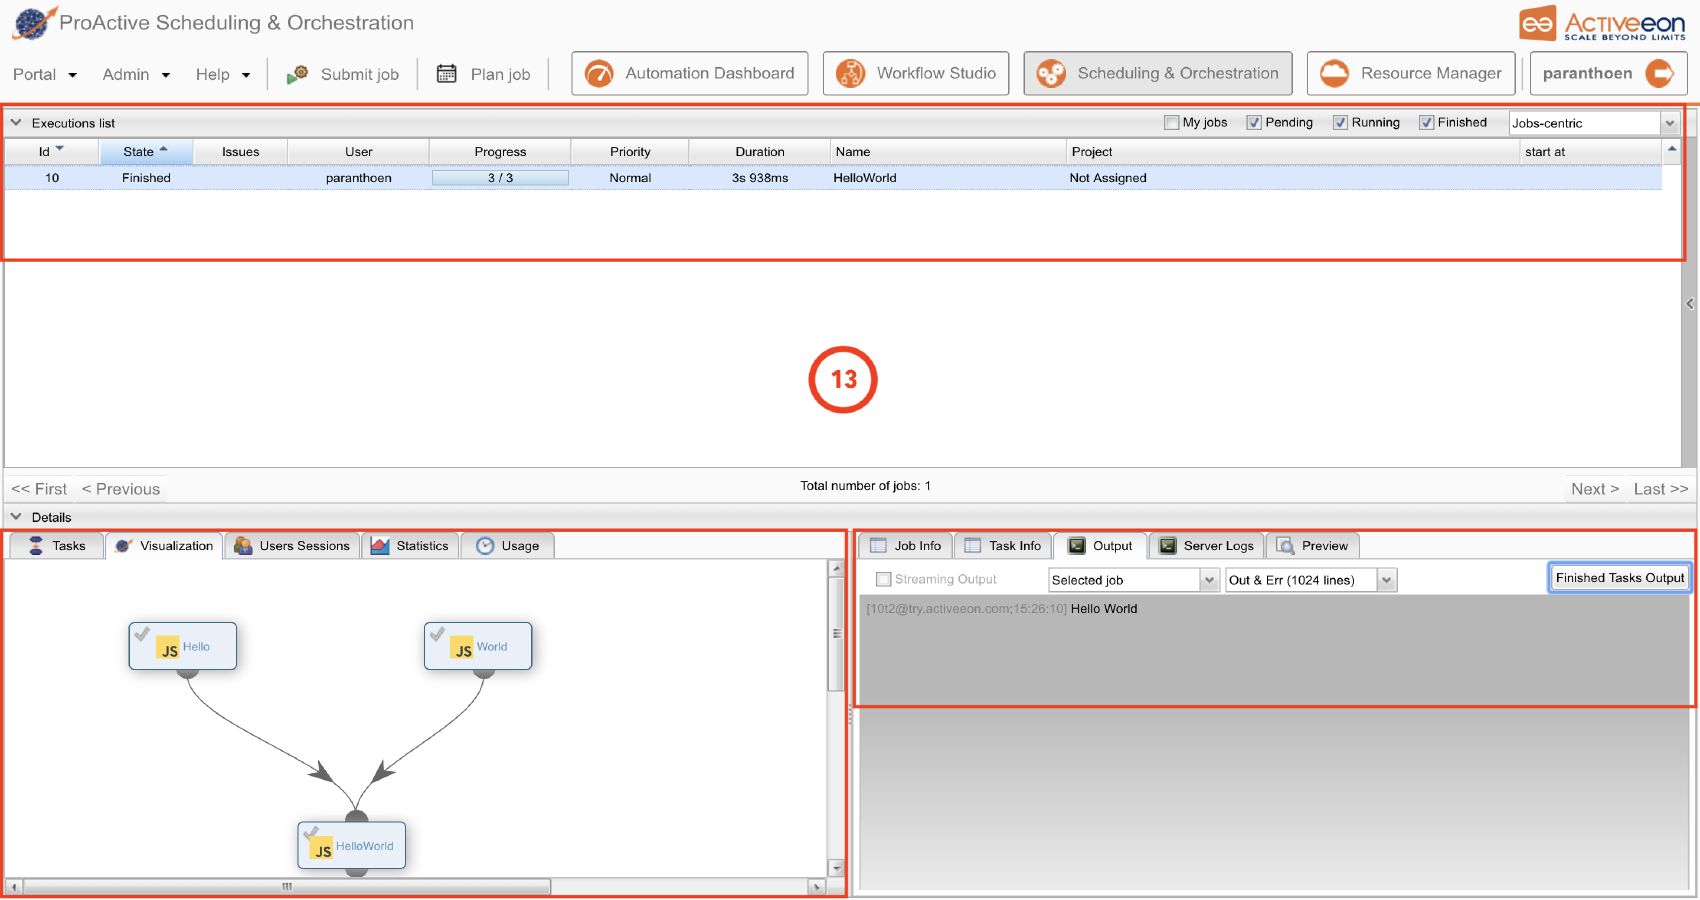Click the paranthoen user cell in job row
The height and width of the screenshot is (900, 1700).
tap(359, 178)
